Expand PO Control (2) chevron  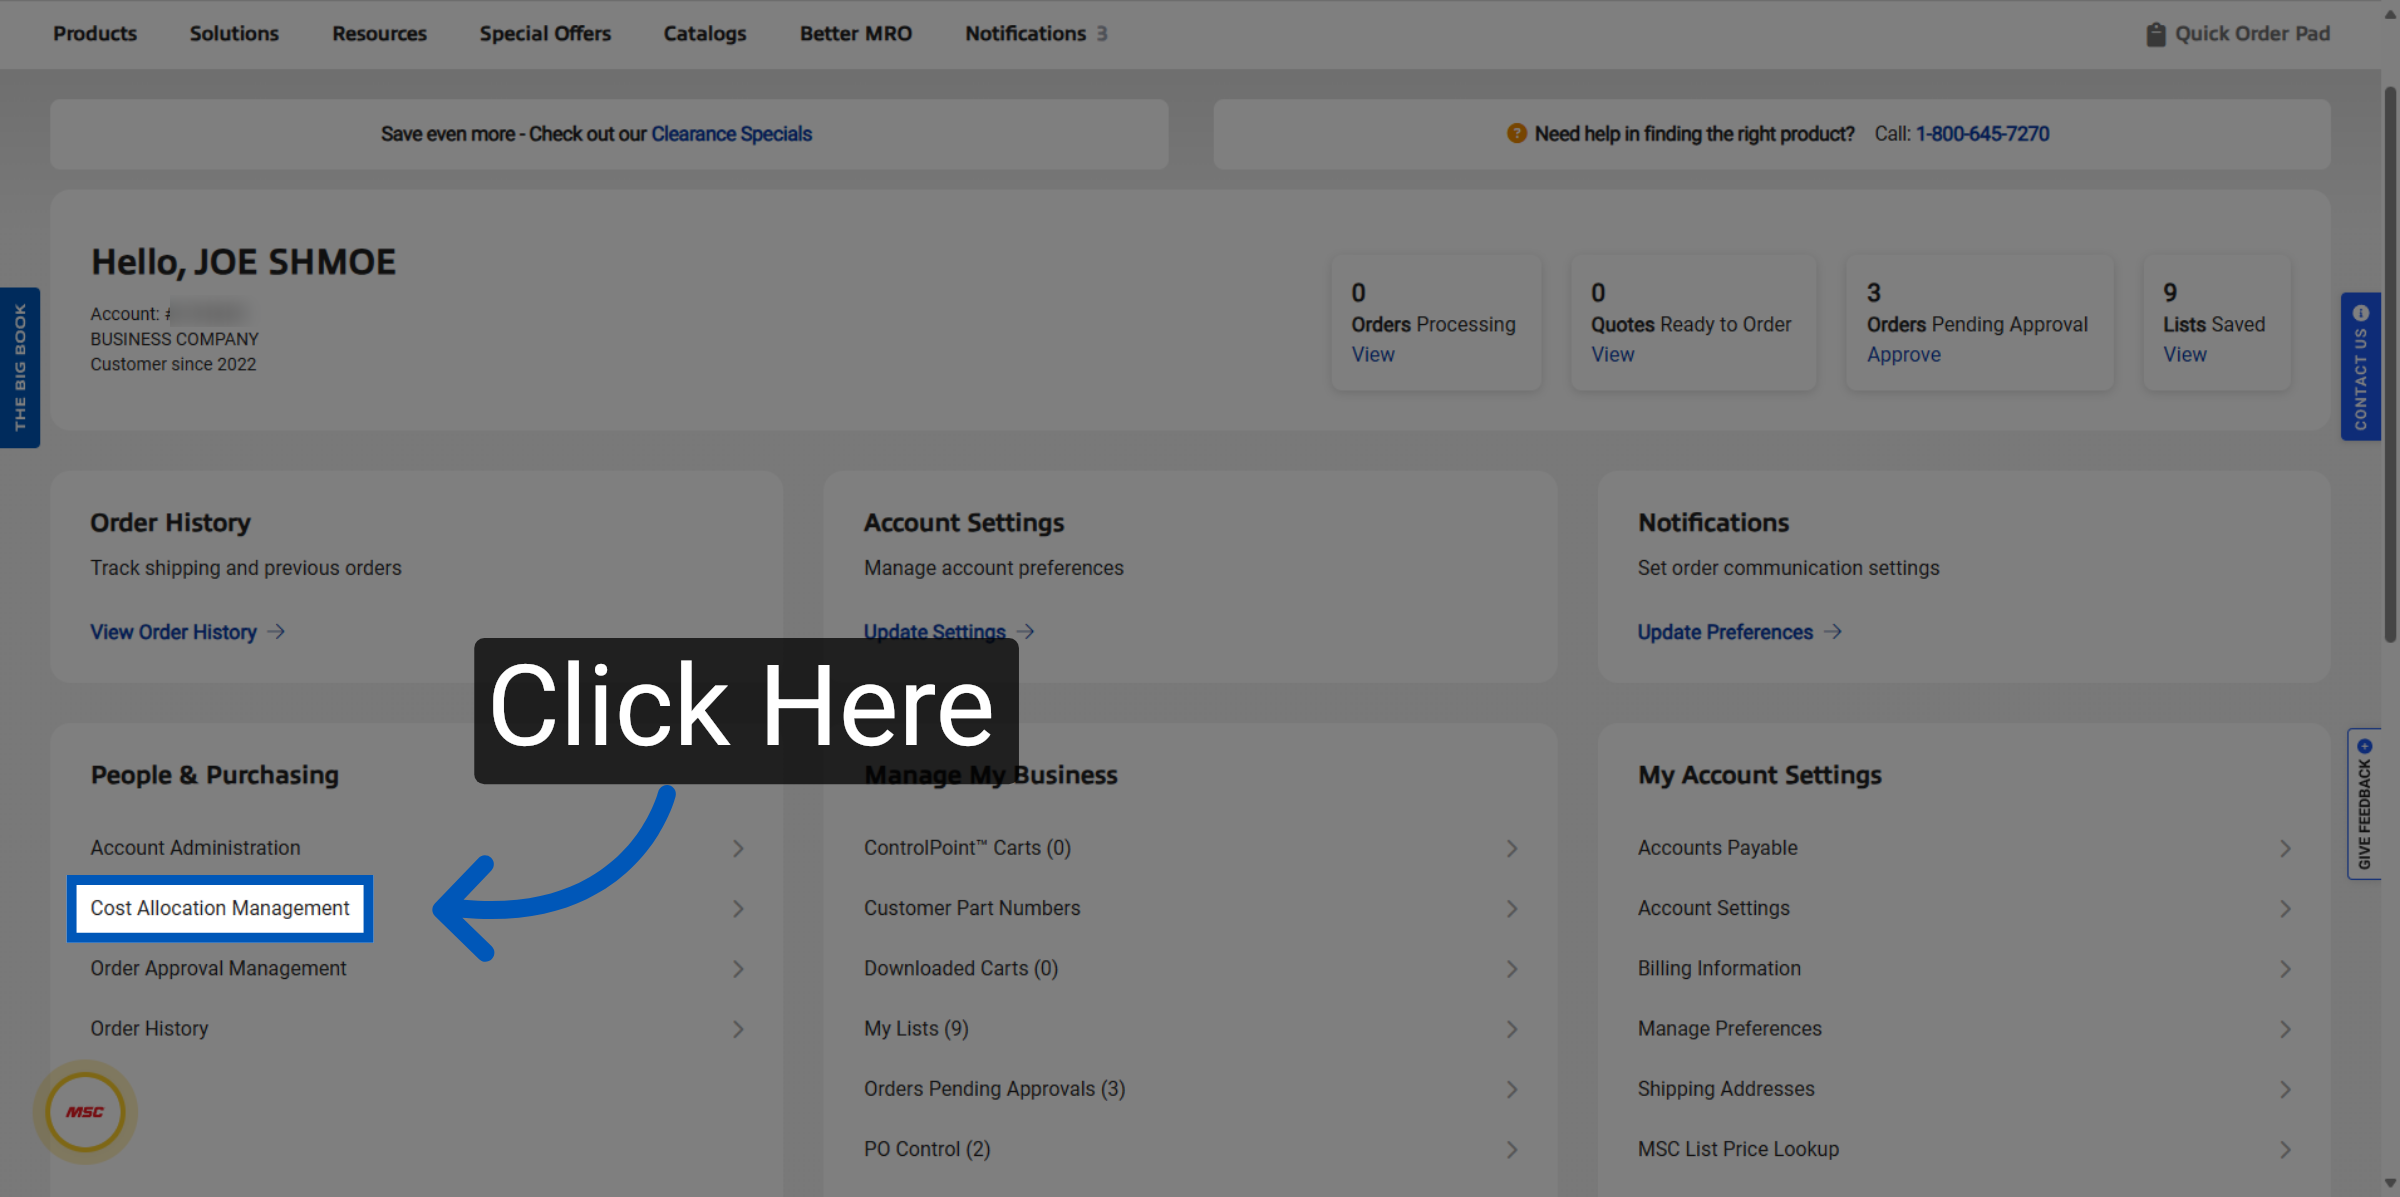[1512, 1150]
